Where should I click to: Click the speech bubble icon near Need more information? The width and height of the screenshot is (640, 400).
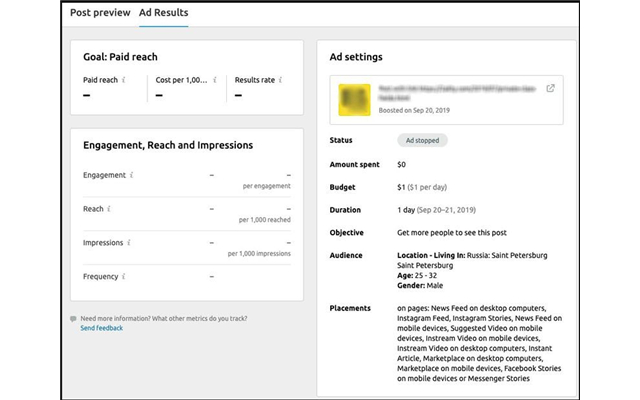(73, 319)
